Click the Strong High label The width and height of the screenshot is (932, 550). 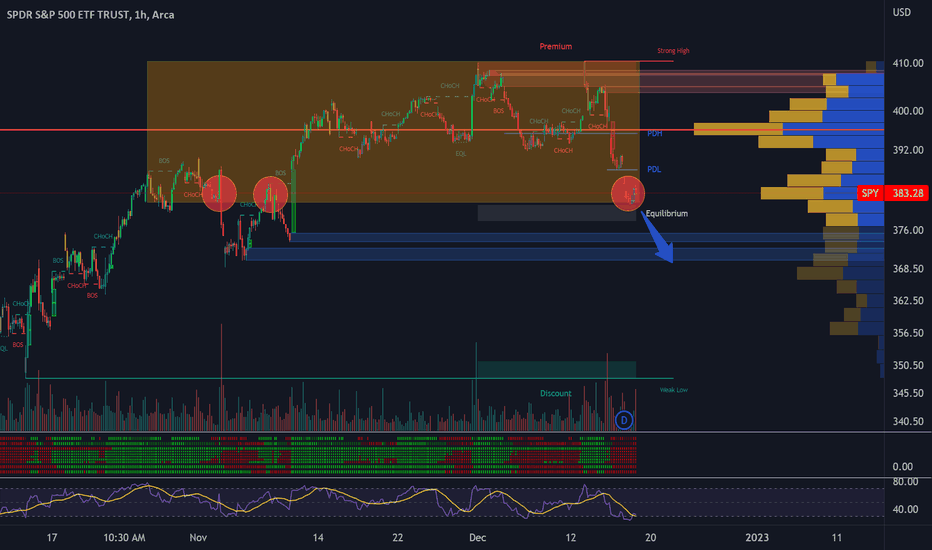coord(673,51)
